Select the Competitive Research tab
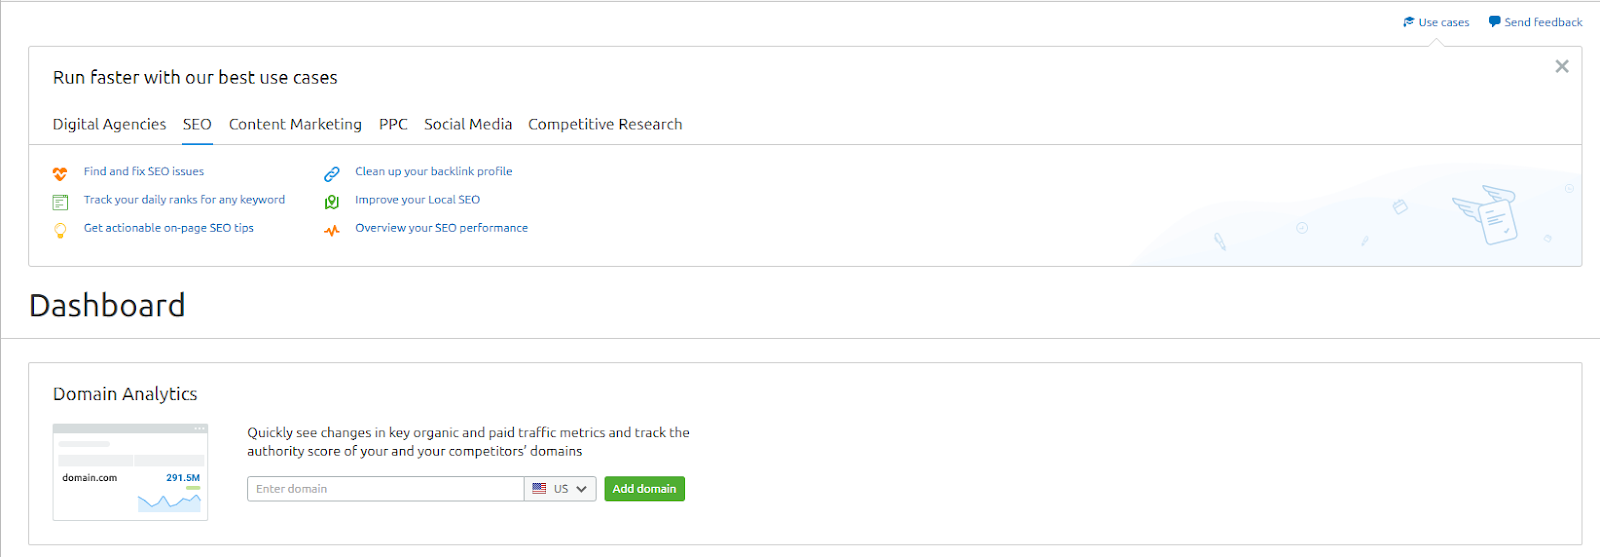1600x557 pixels. pyautogui.click(x=605, y=124)
